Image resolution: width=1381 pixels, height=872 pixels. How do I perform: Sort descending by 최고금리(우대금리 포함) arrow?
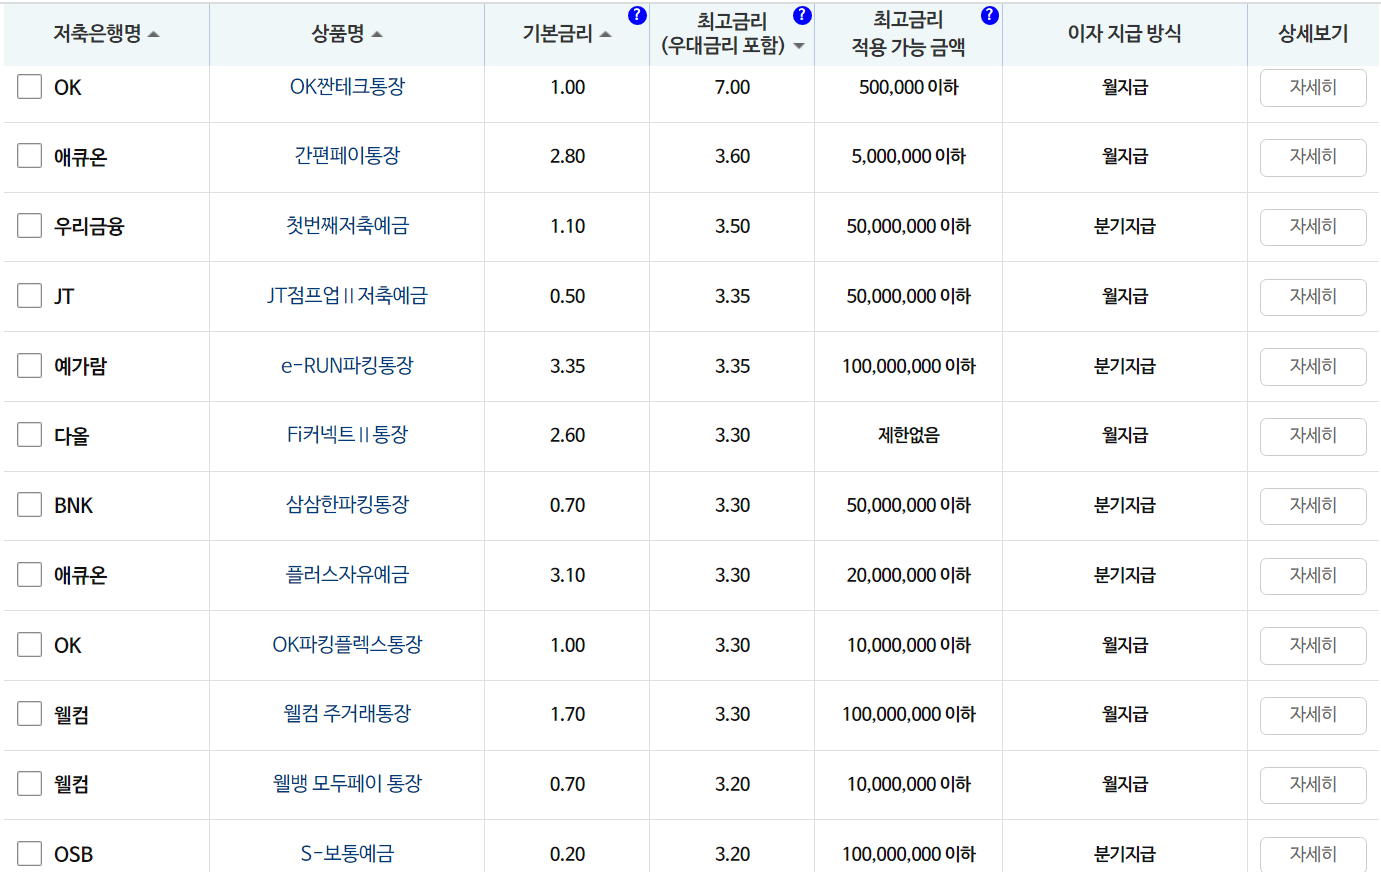(x=799, y=46)
